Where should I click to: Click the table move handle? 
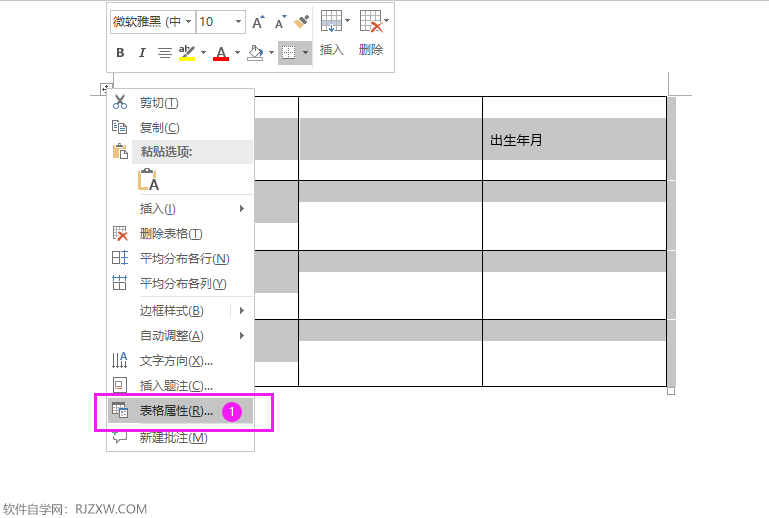click(x=104, y=89)
